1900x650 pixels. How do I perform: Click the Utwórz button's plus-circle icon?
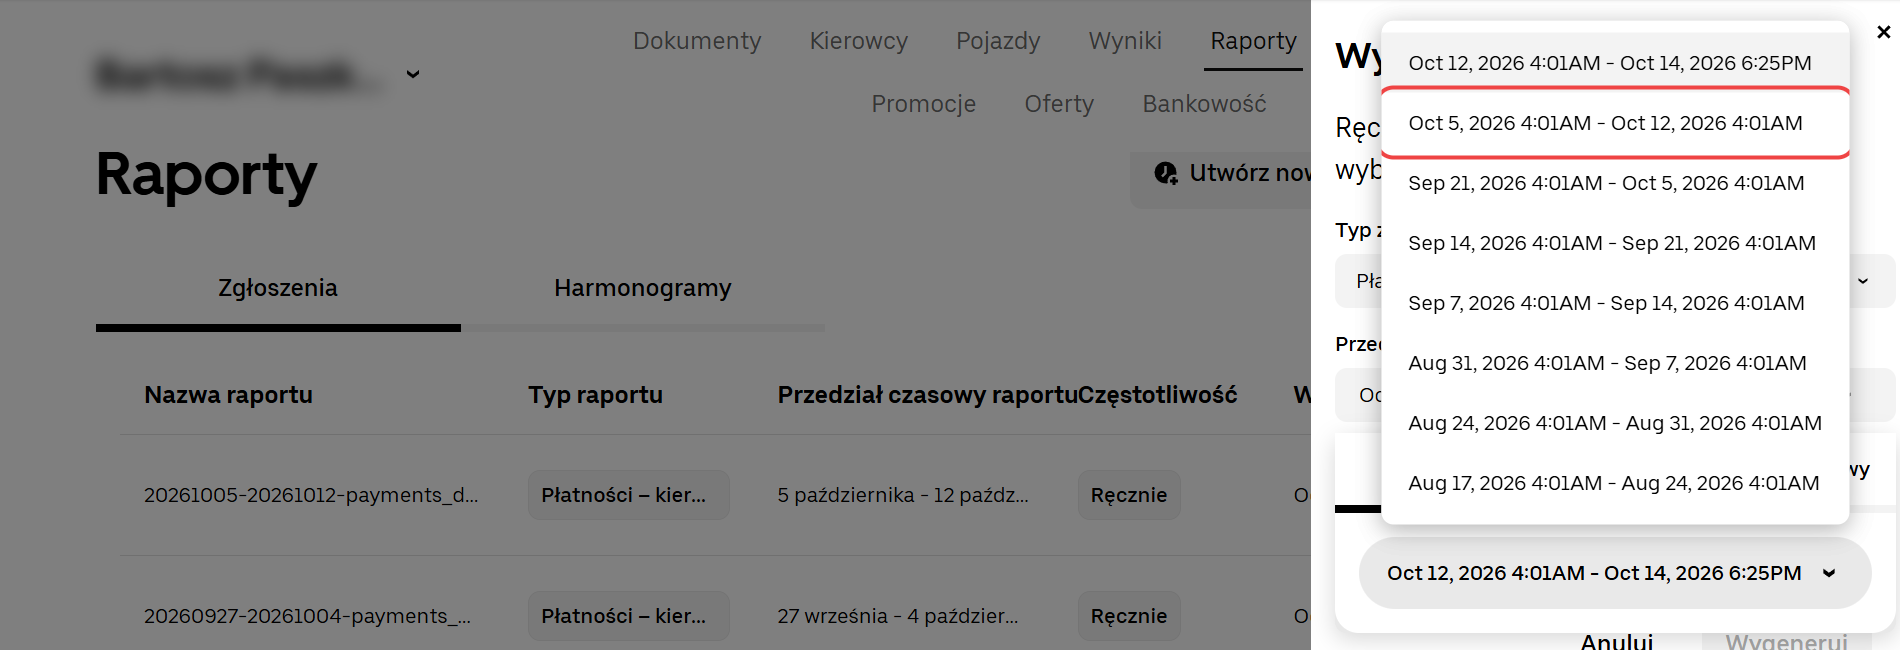[1166, 173]
